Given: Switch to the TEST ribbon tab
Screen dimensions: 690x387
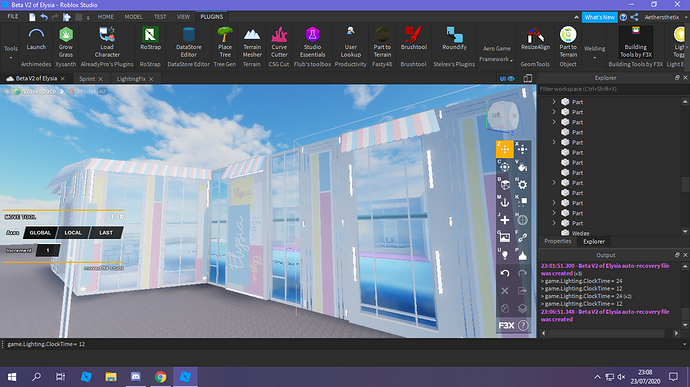Looking at the screenshot, I should [160, 17].
